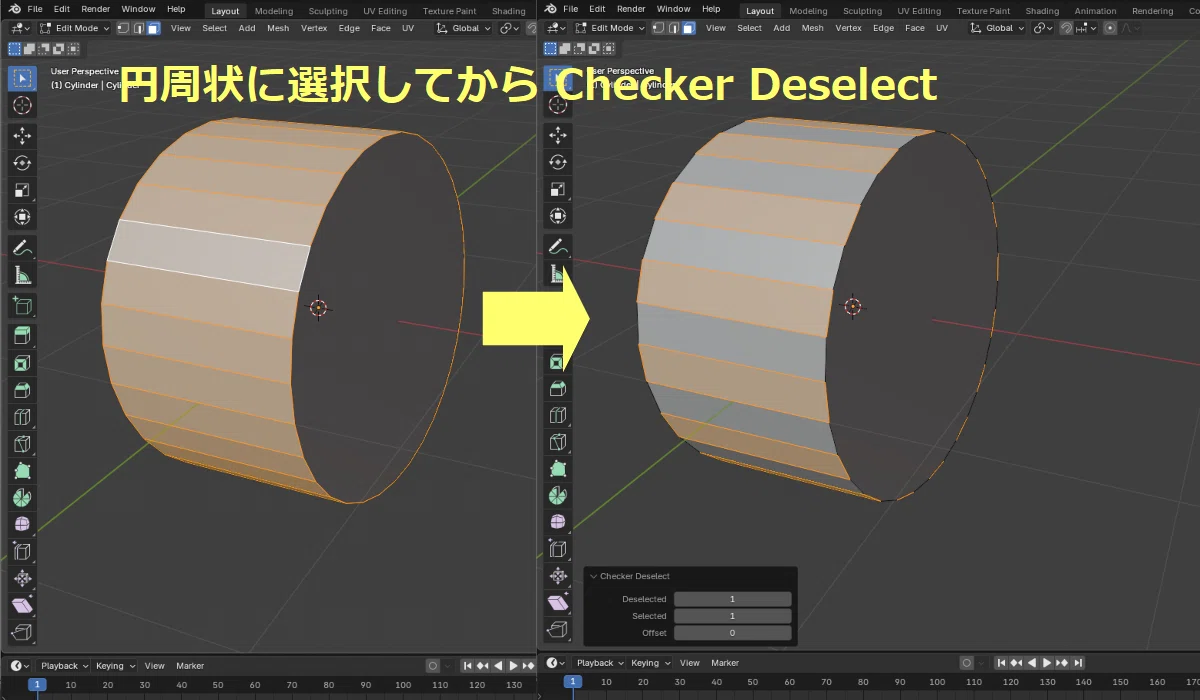
Task: Open Keying dropdown in right window timeline
Action: pos(650,663)
